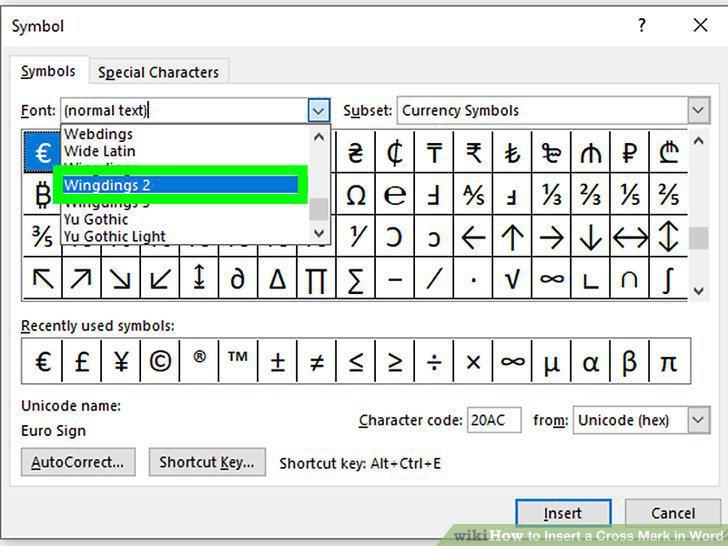The height and width of the screenshot is (546, 728).
Task: Select the one third ⅓ fraction
Action: [x=551, y=194]
